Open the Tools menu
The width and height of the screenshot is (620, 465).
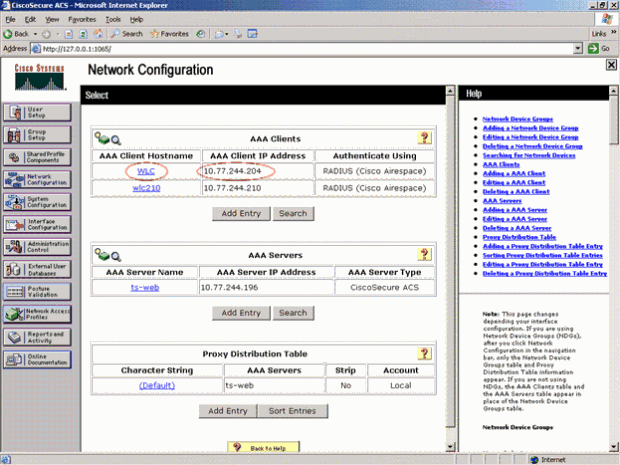[x=113, y=19]
